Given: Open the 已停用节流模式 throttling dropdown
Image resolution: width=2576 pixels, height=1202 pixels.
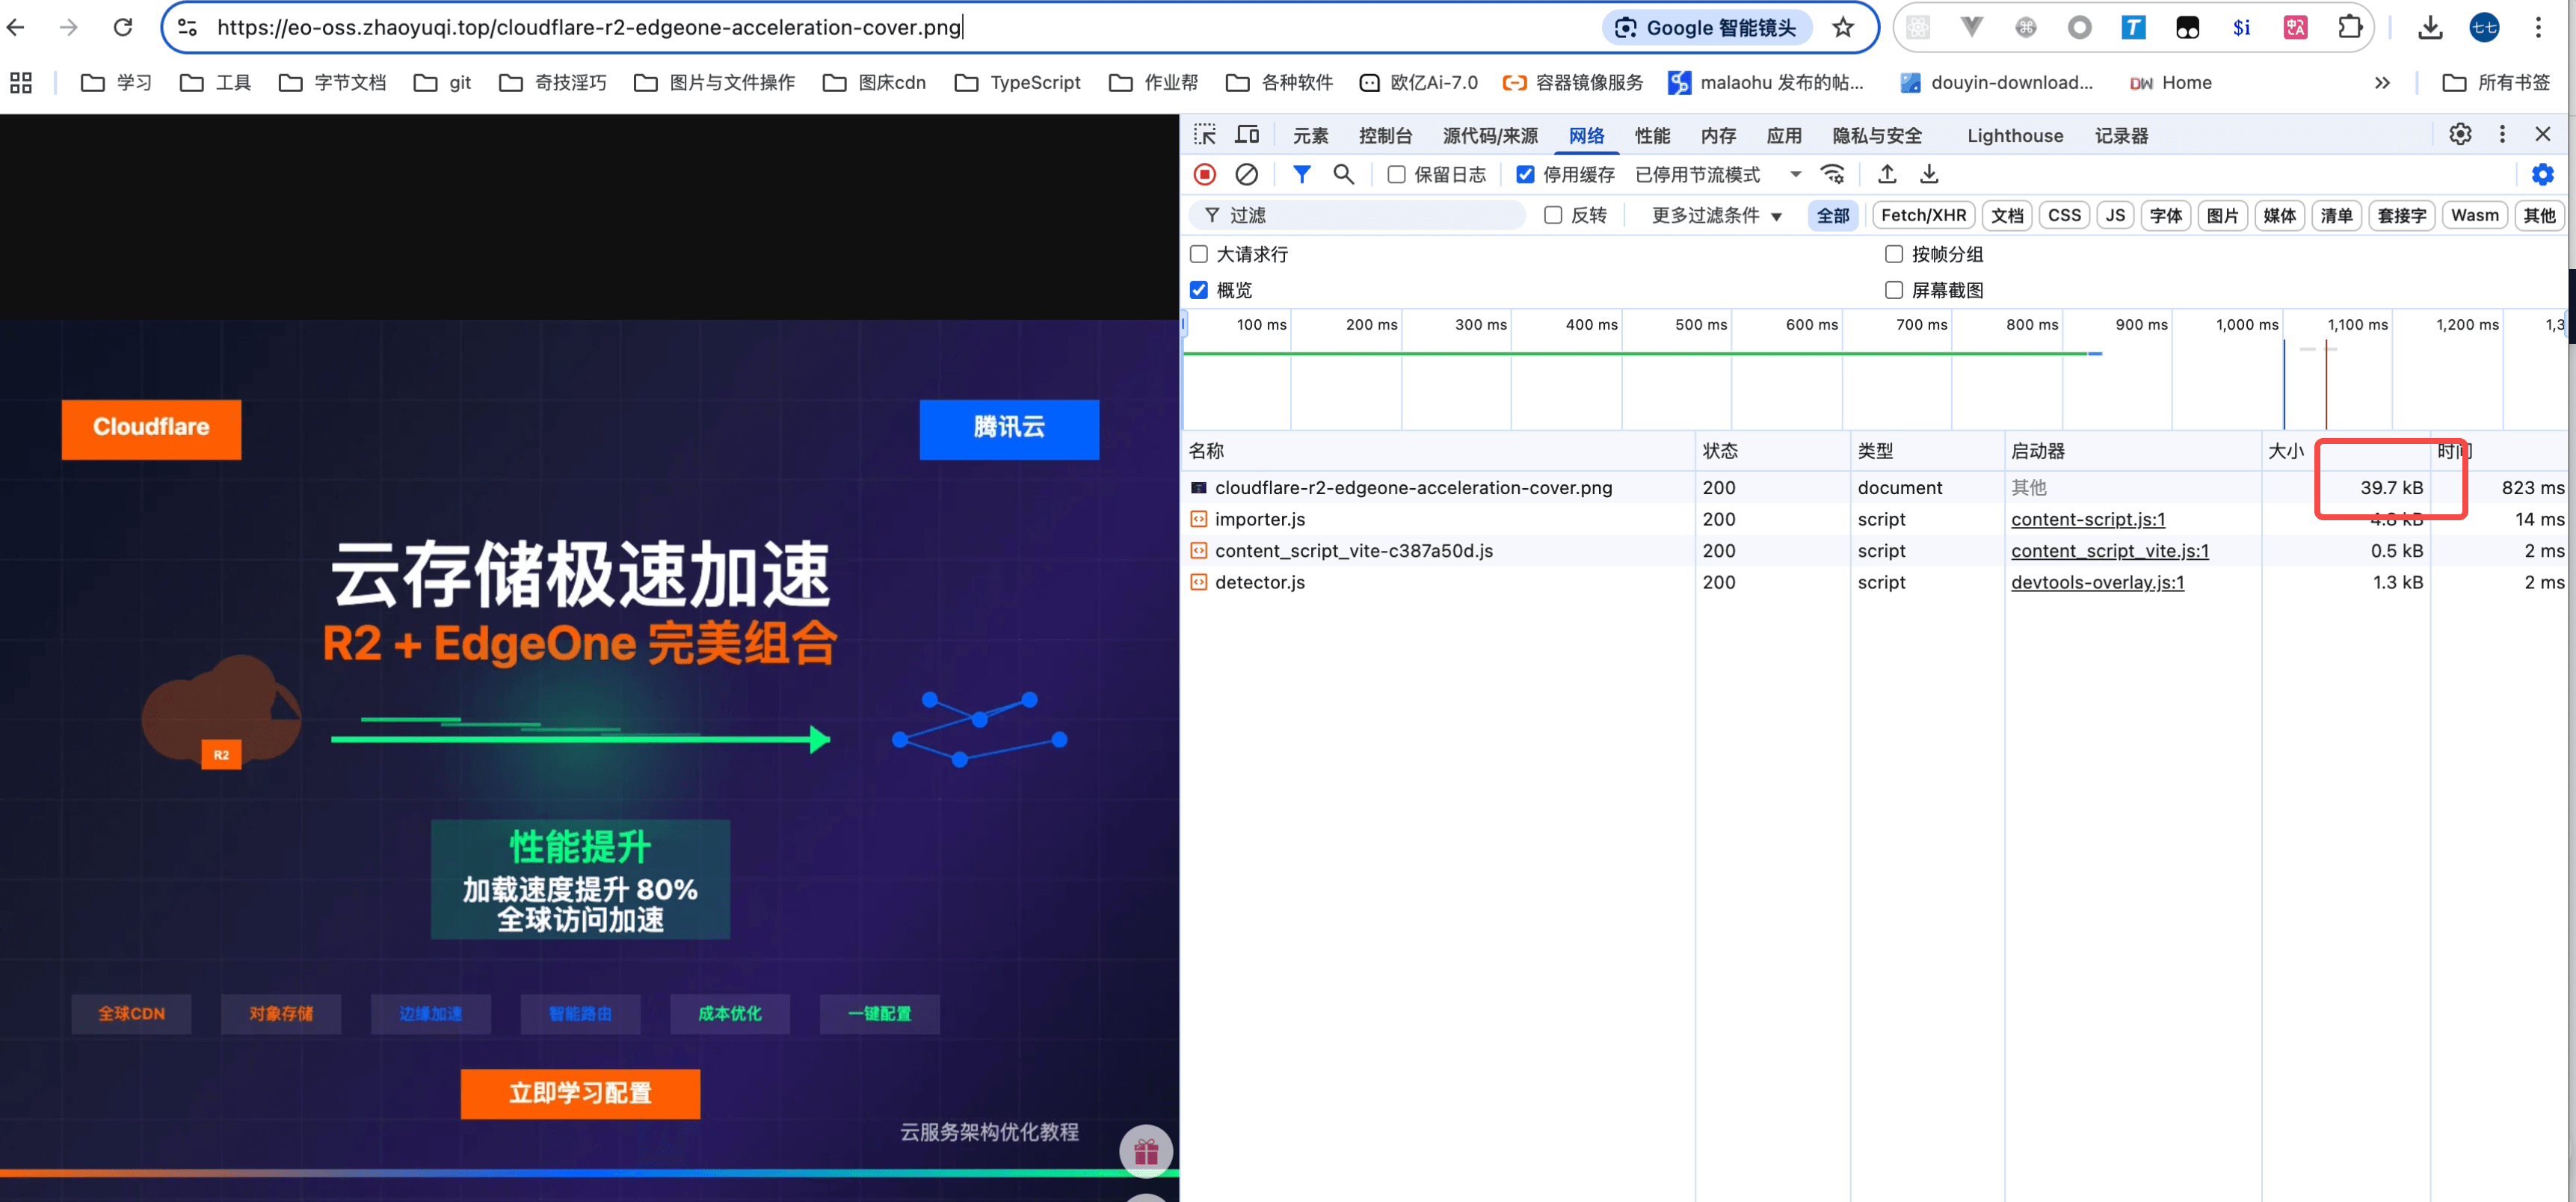Looking at the screenshot, I should point(1718,175).
